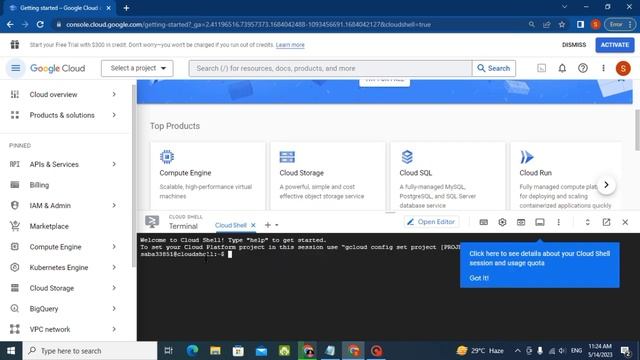Expand VPC network submenu chevron
Screen dimensions: 640x360
coord(114,329)
